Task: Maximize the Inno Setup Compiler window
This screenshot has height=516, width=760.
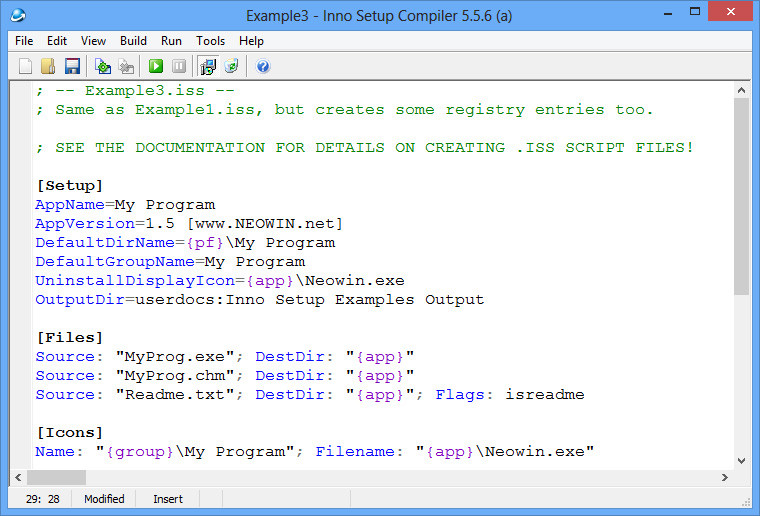Action: pyautogui.click(x=695, y=12)
